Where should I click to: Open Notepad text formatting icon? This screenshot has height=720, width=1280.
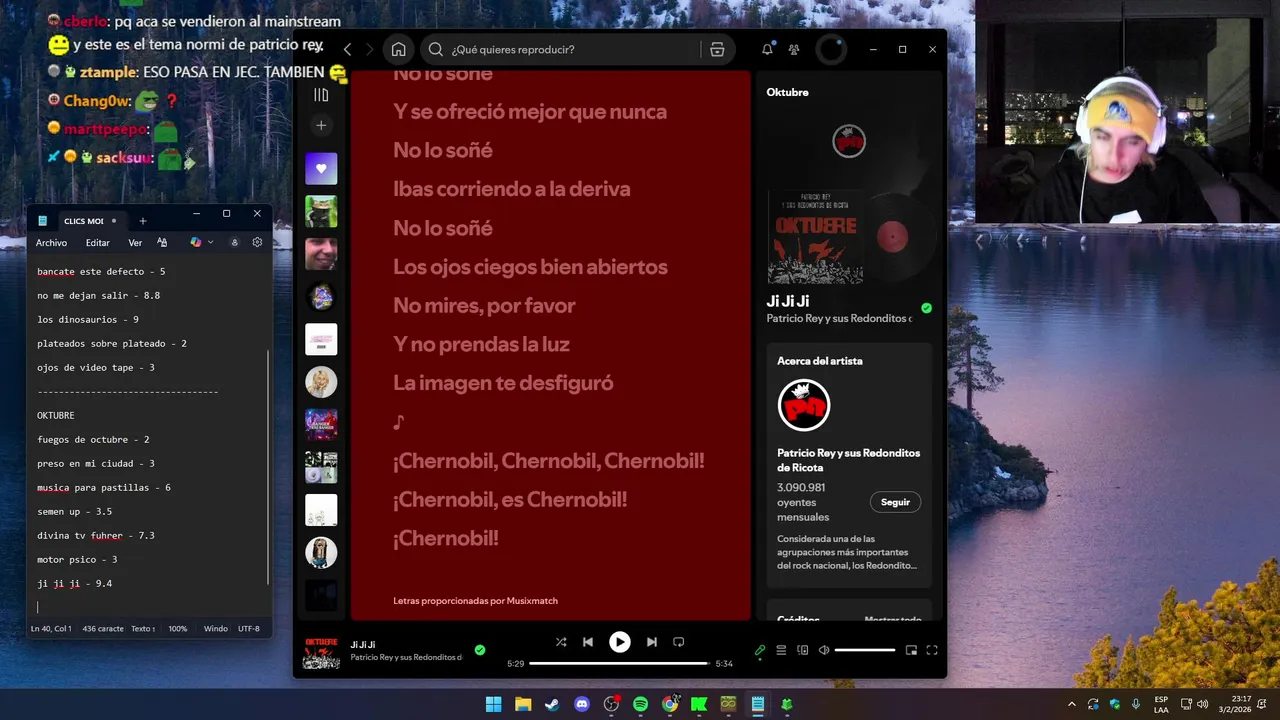click(x=162, y=242)
